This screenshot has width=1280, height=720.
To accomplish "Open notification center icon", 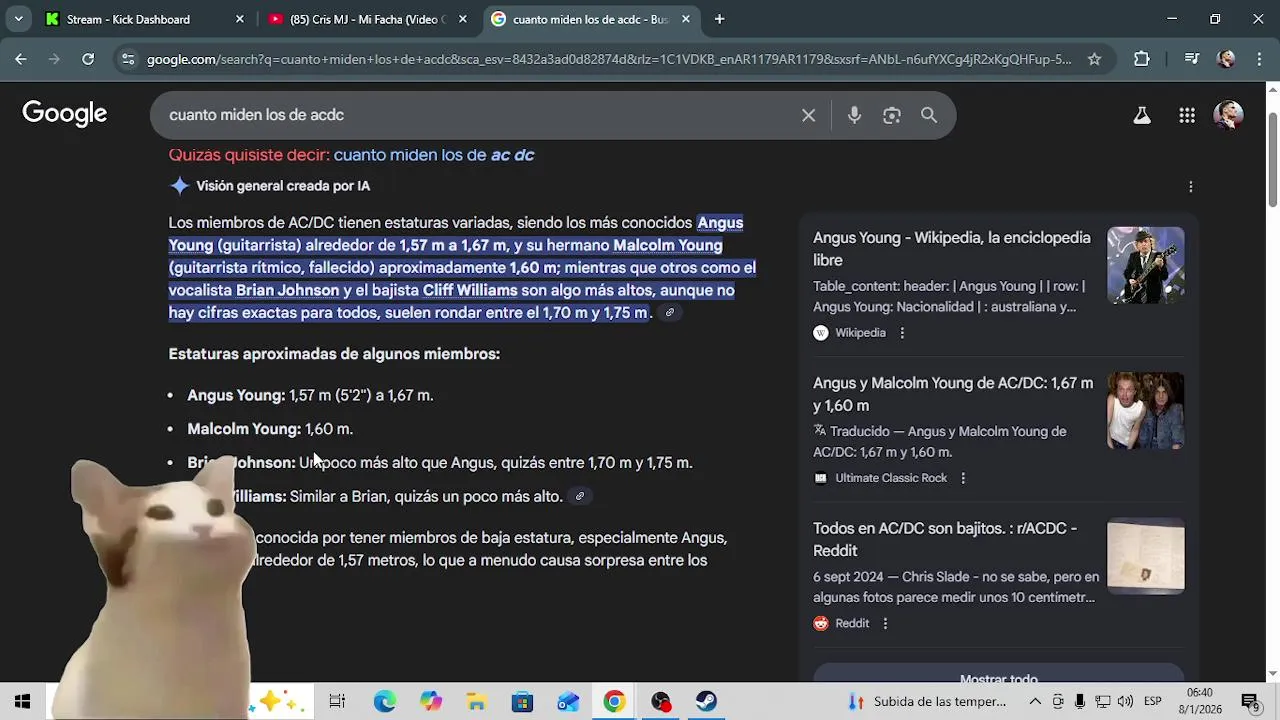I will tap(1250, 701).
